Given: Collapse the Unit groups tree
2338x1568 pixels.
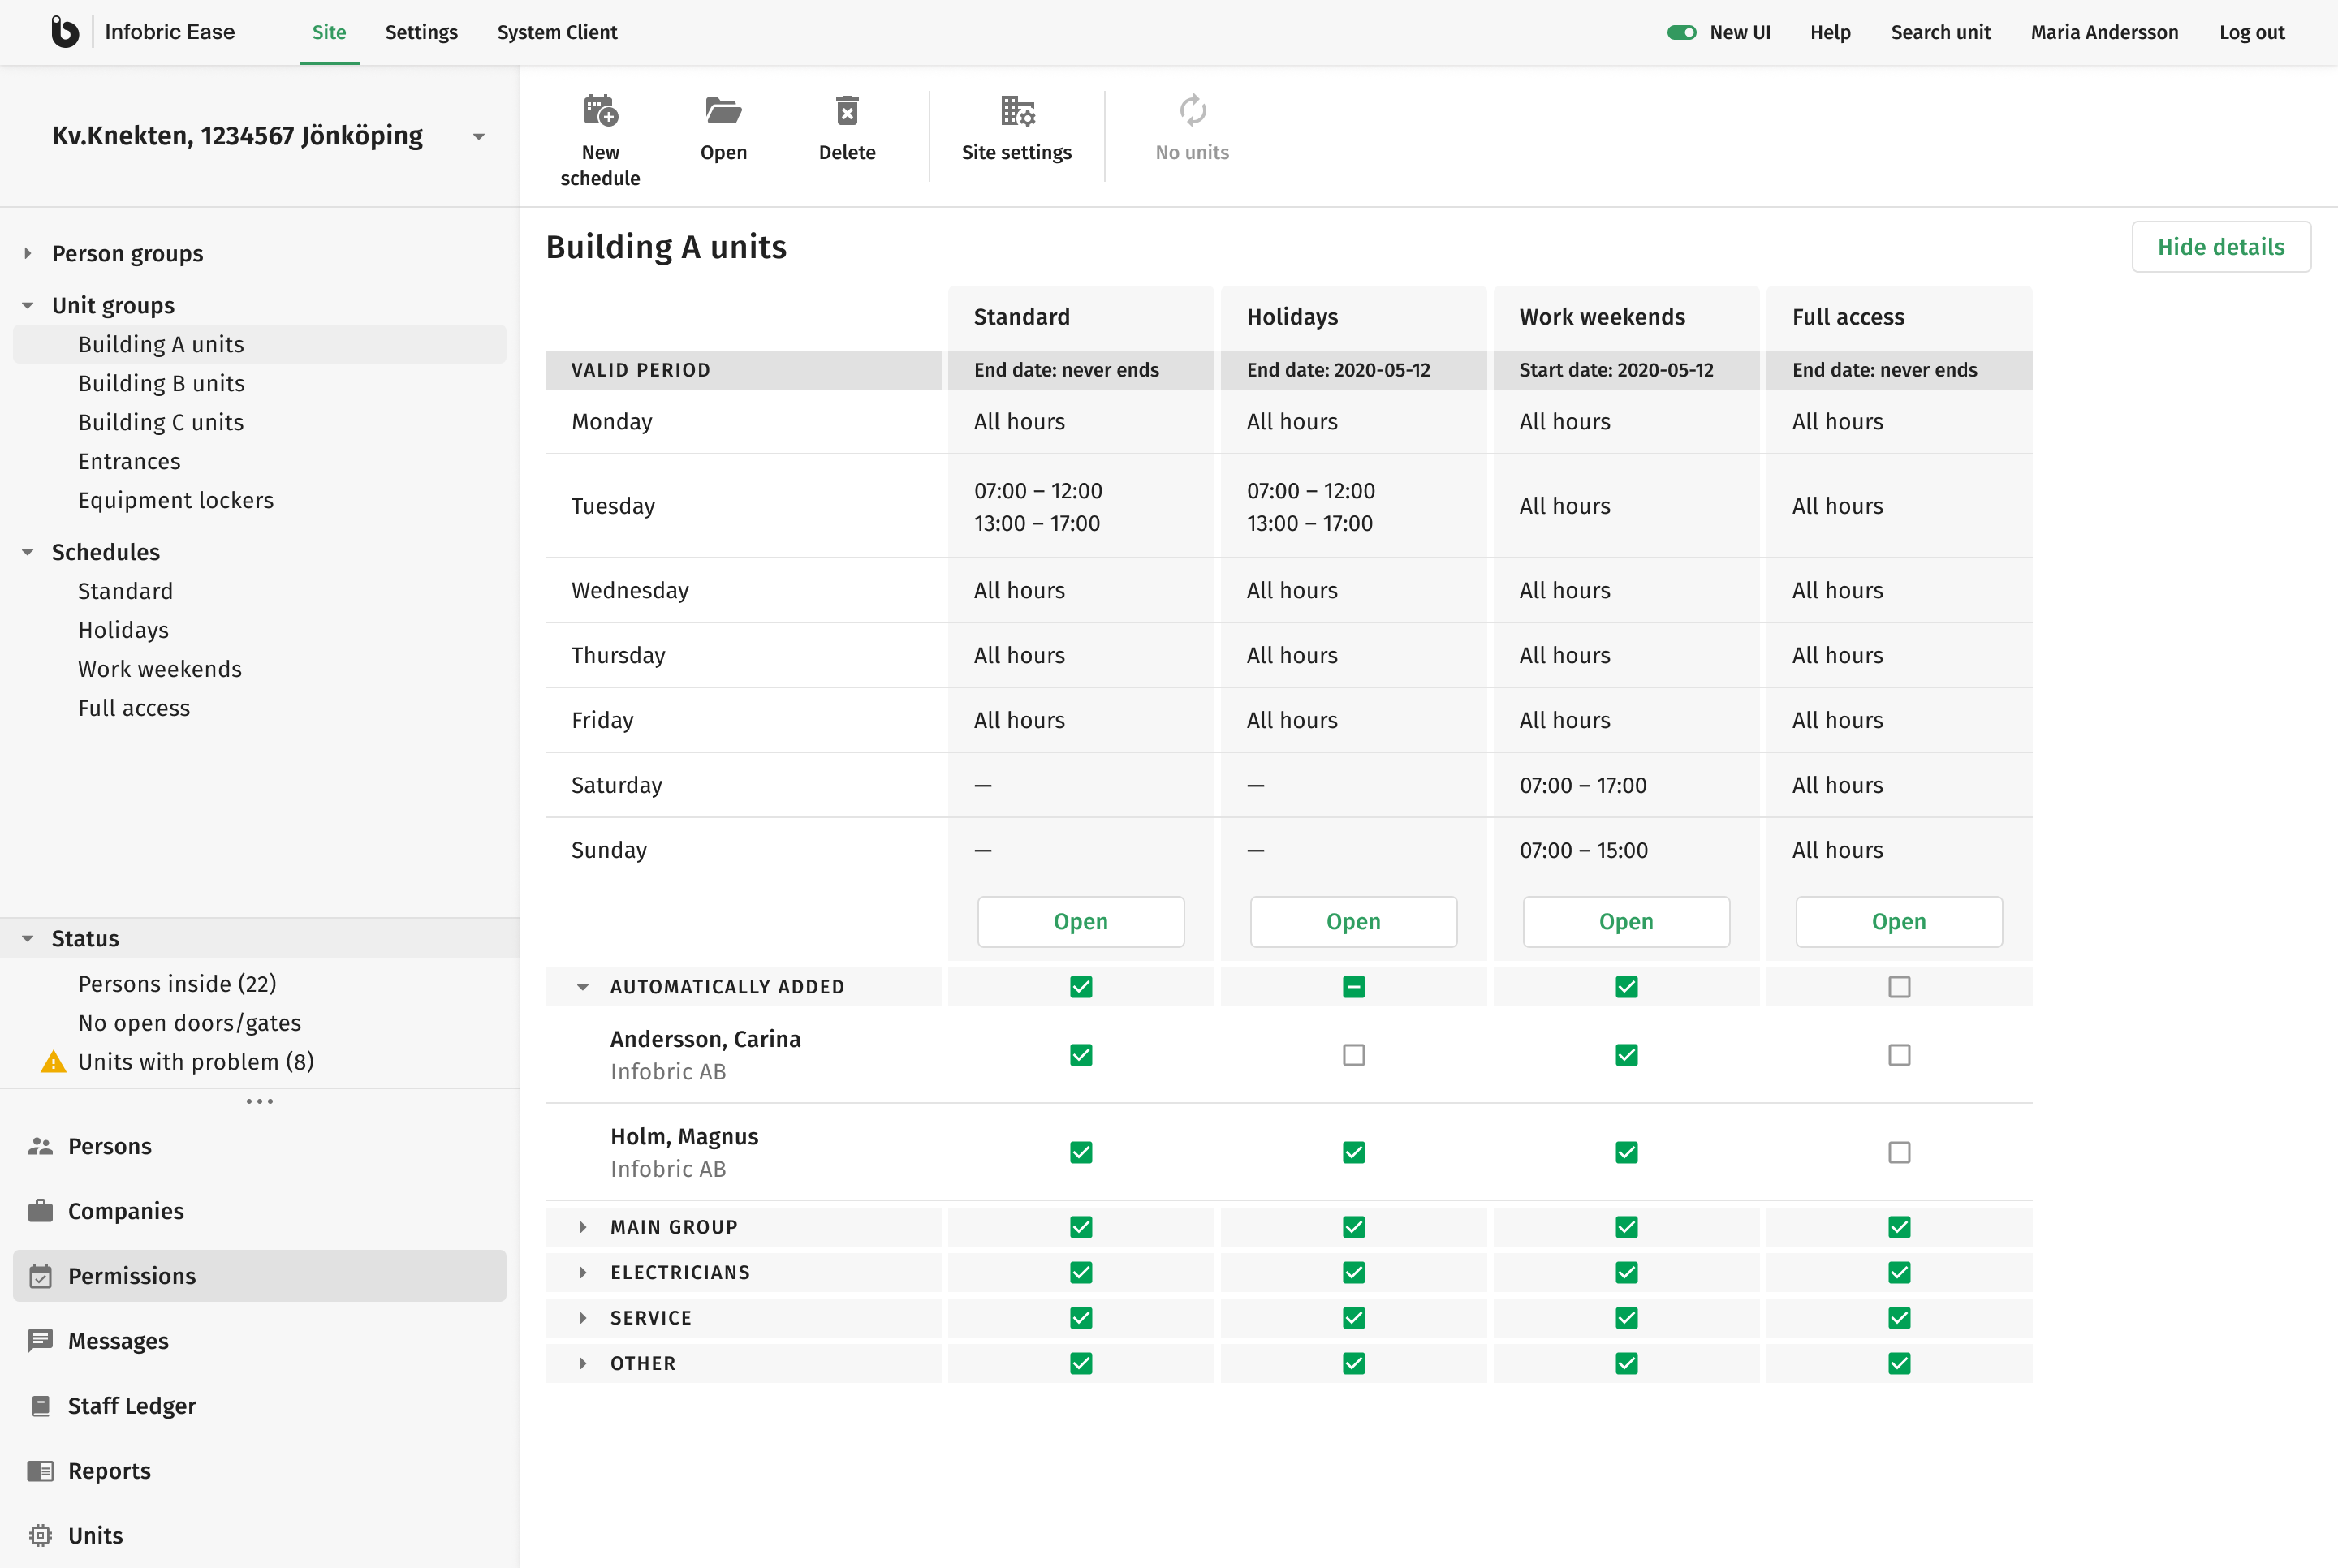Looking at the screenshot, I should tap(28, 305).
